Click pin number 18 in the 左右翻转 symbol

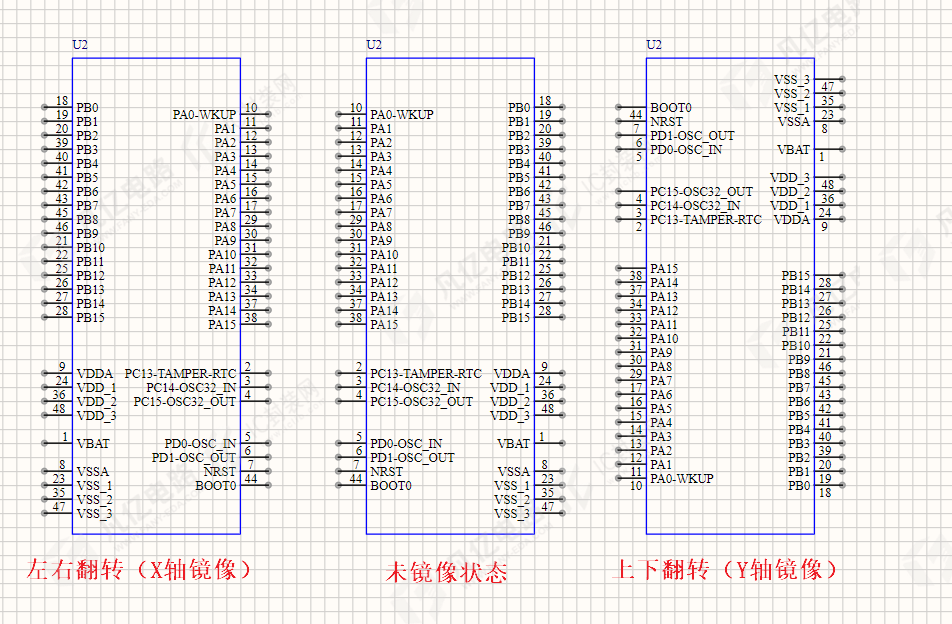(62, 101)
